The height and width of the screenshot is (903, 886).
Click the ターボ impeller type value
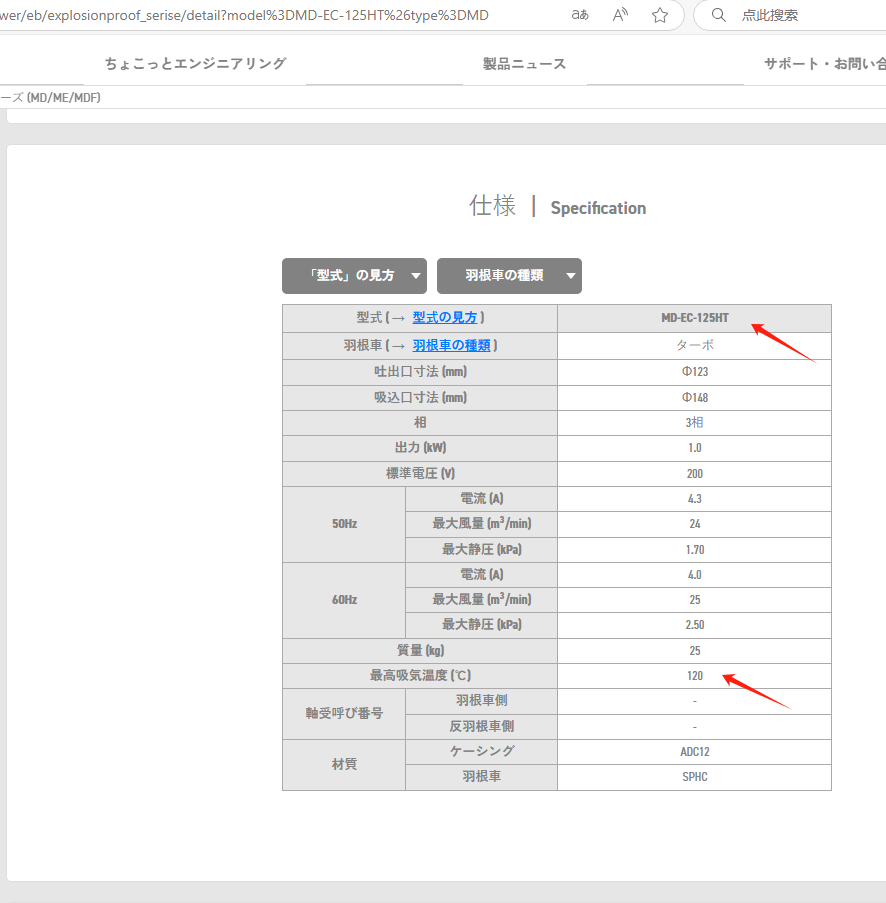(x=694, y=345)
